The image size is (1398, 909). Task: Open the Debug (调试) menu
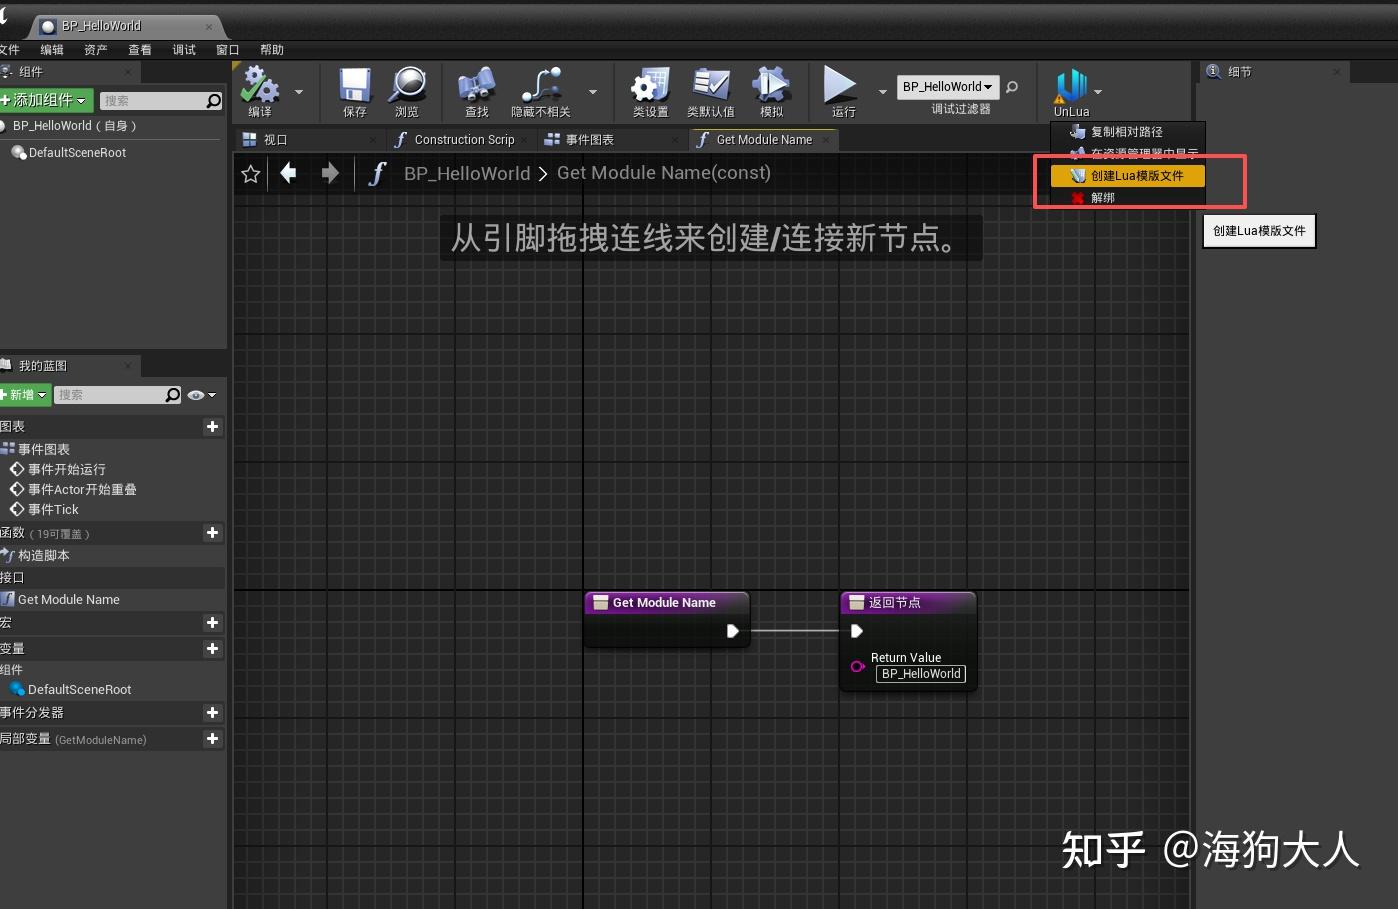coord(184,50)
